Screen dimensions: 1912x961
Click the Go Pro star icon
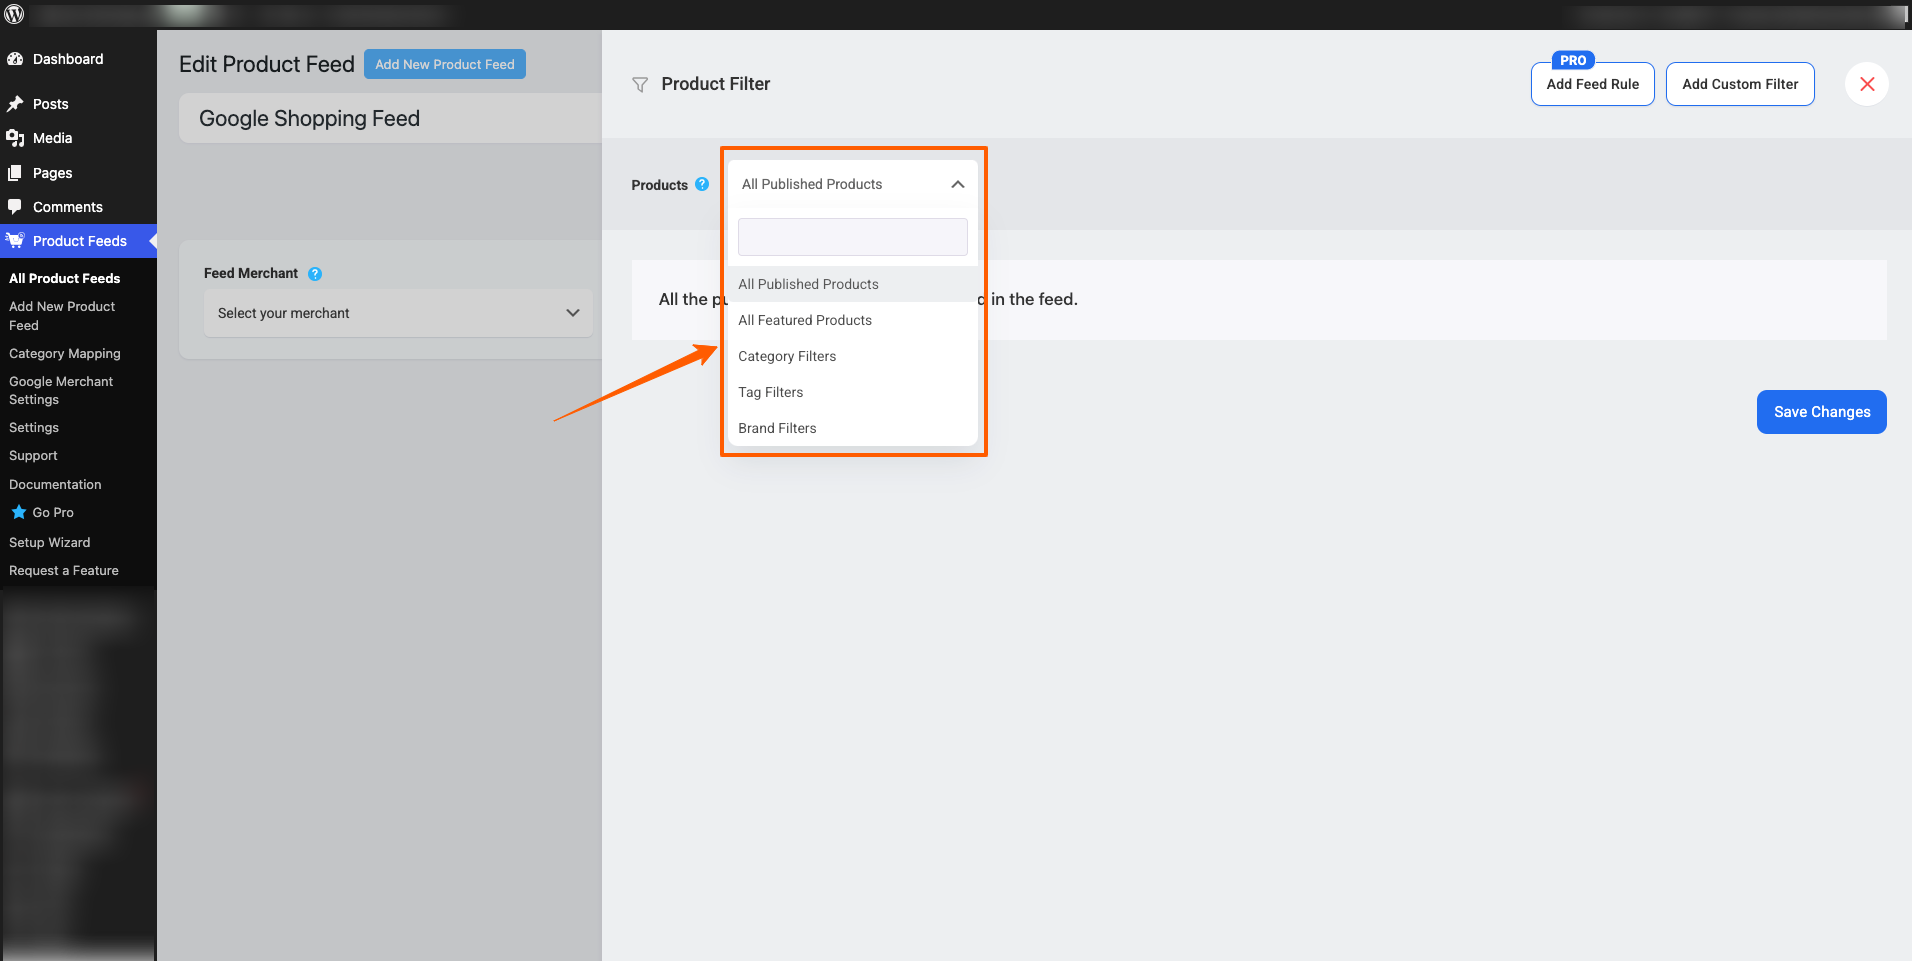point(18,512)
